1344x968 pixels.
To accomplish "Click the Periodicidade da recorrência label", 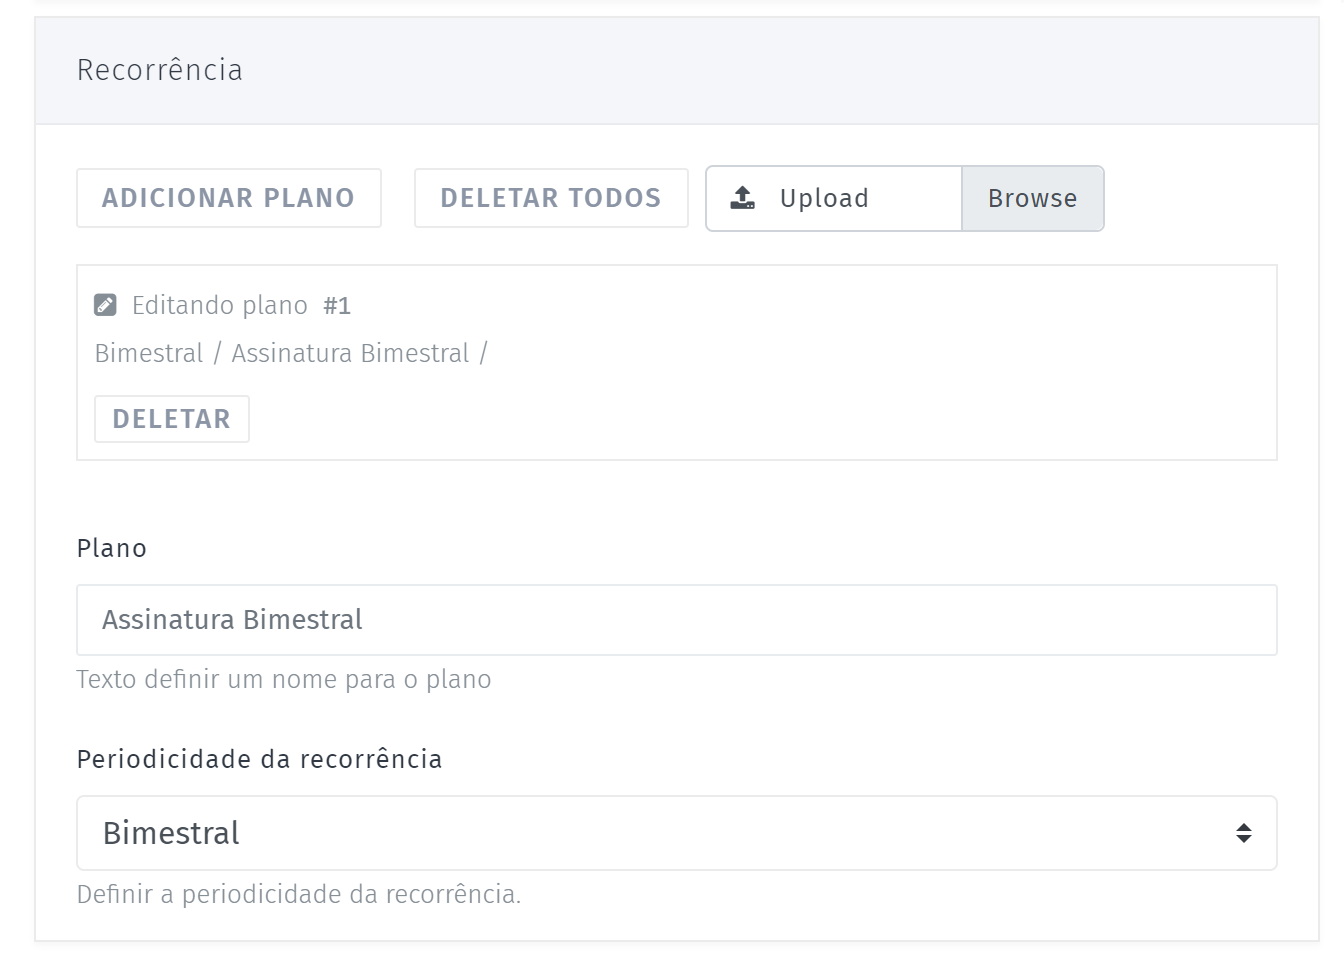I will click(x=260, y=759).
